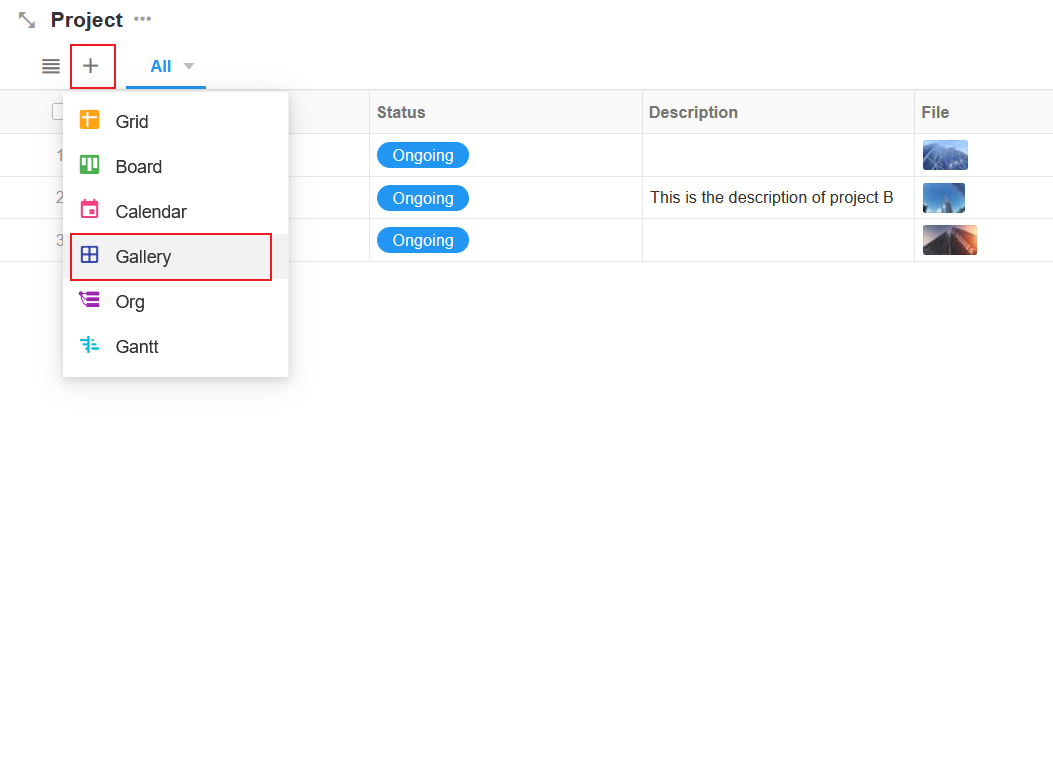Click the green Board view icon
Screen dimensions: 1053x774
[89, 165]
